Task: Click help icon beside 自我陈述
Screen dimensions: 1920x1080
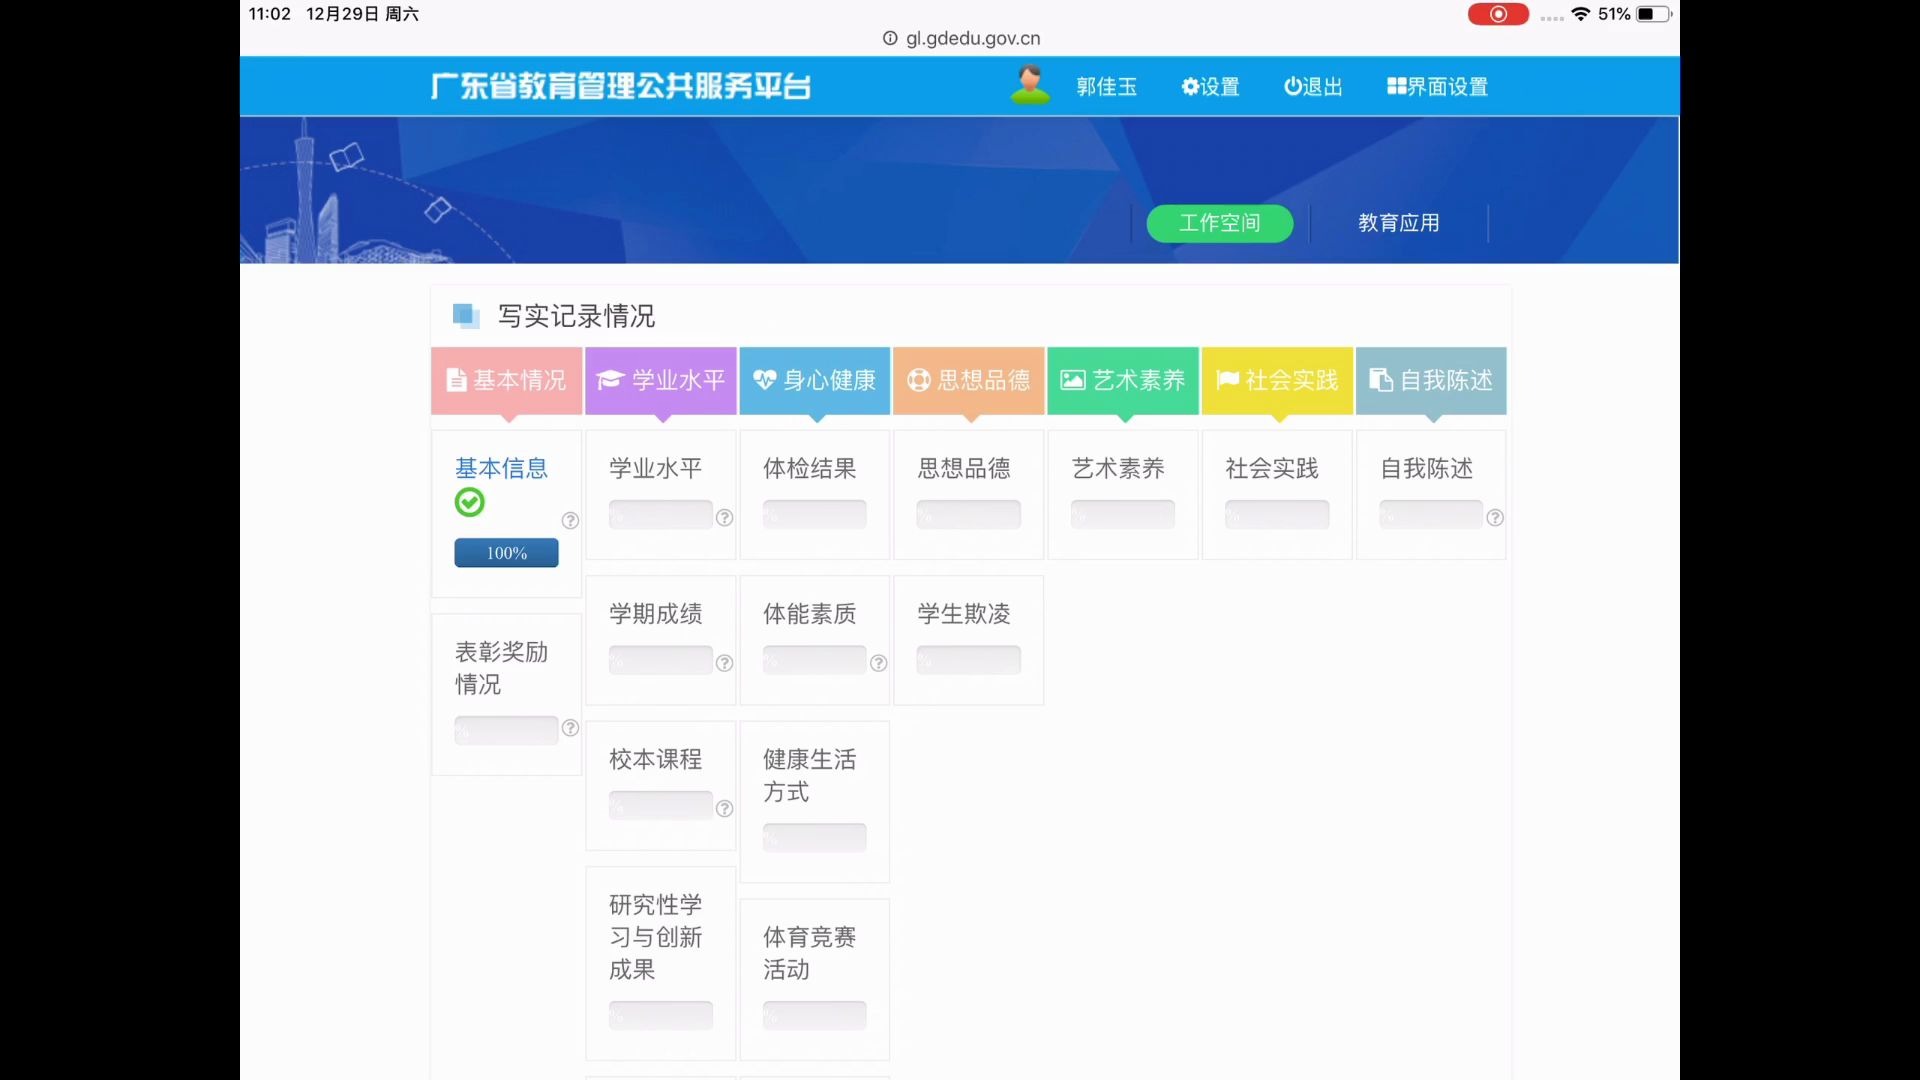Action: [x=1495, y=517]
